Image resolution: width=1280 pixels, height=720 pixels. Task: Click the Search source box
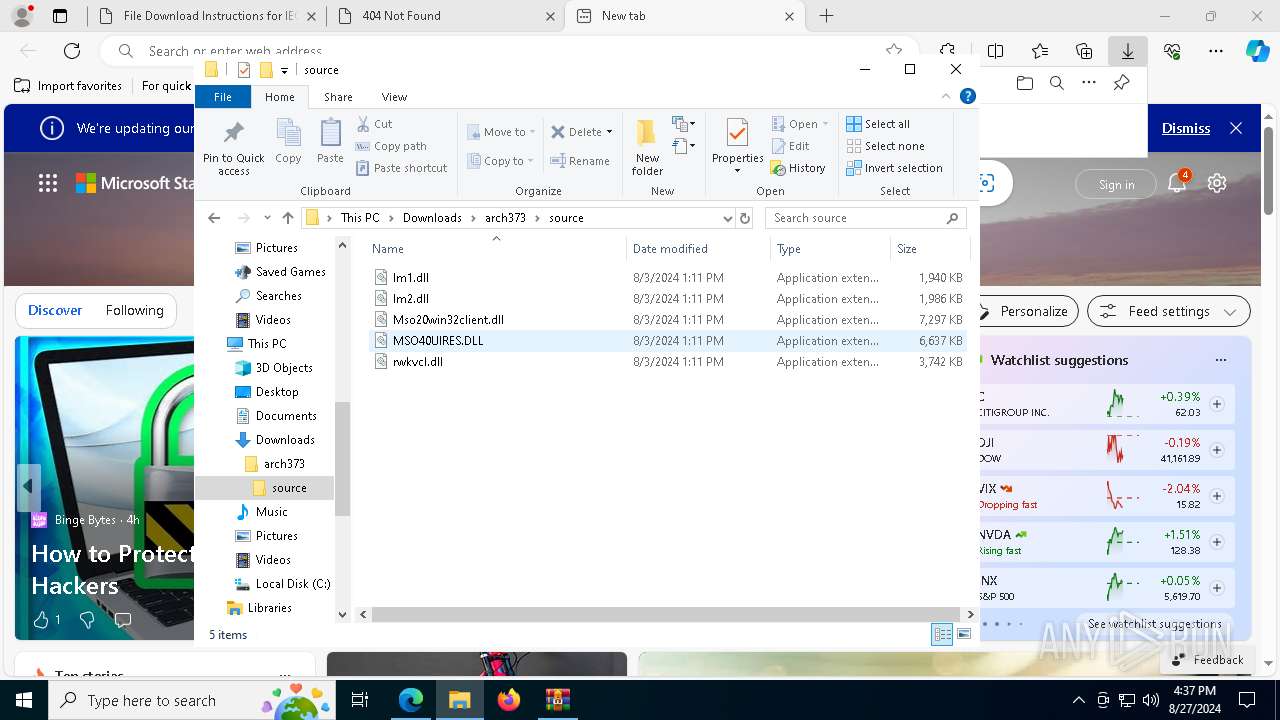[866, 218]
